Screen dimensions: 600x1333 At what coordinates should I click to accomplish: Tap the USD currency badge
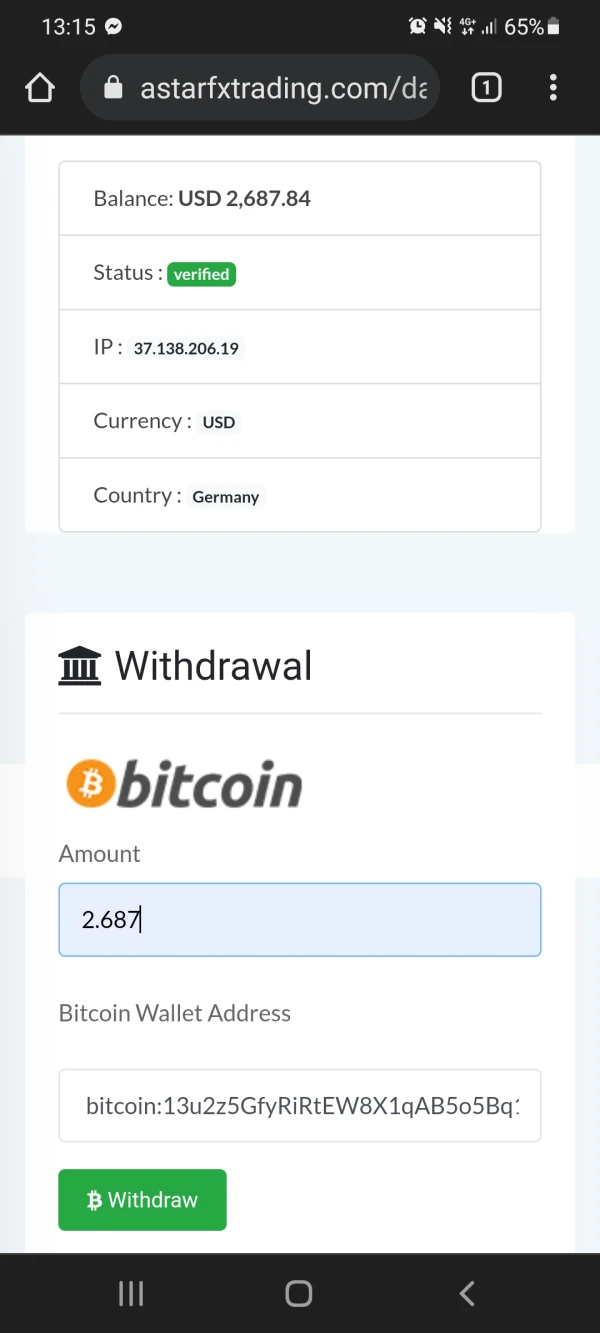coord(218,422)
